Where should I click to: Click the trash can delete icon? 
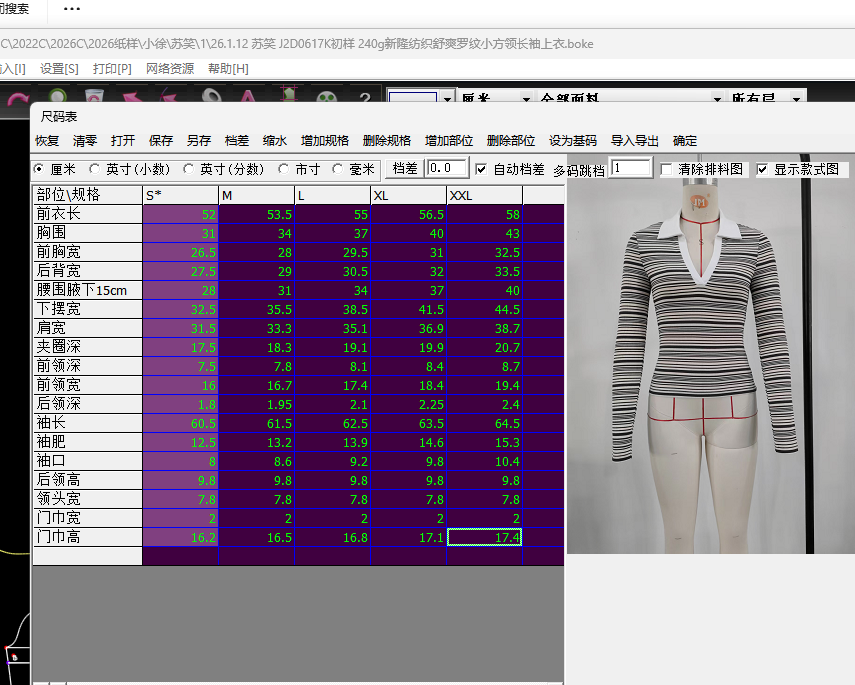pos(95,96)
